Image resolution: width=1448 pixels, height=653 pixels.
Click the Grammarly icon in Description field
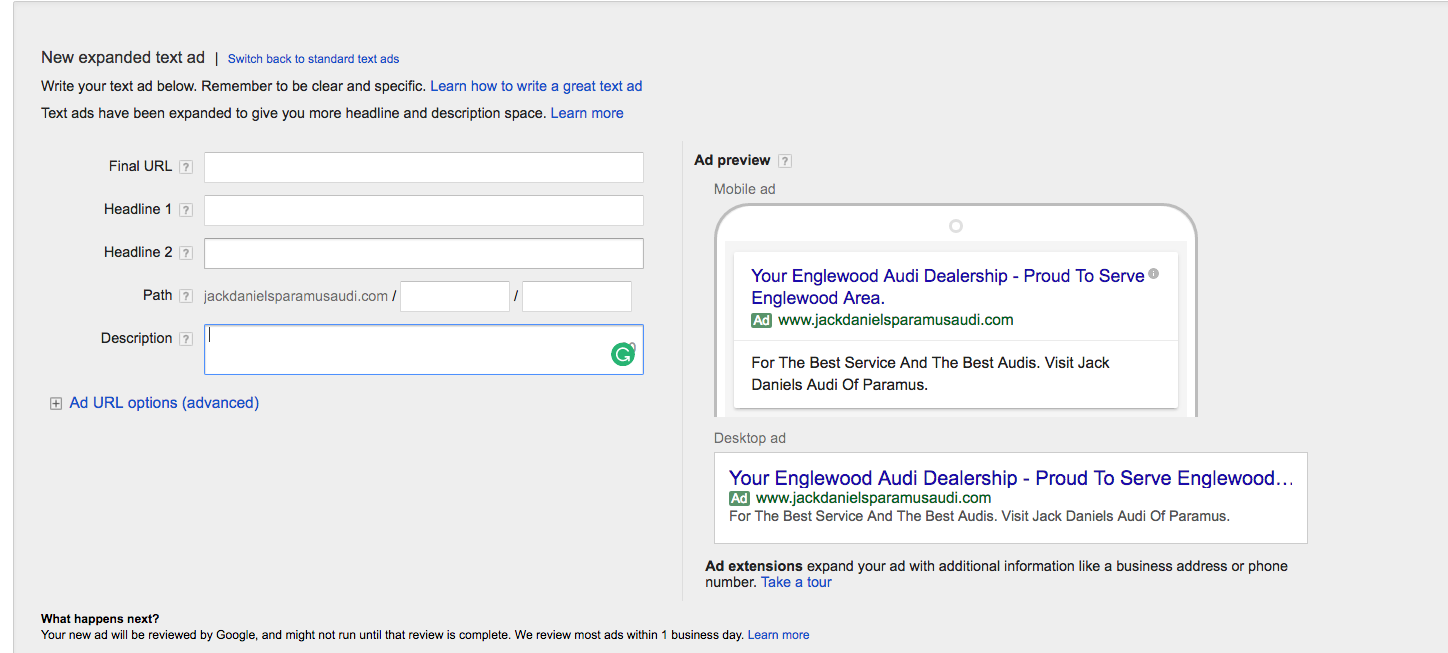tap(623, 354)
